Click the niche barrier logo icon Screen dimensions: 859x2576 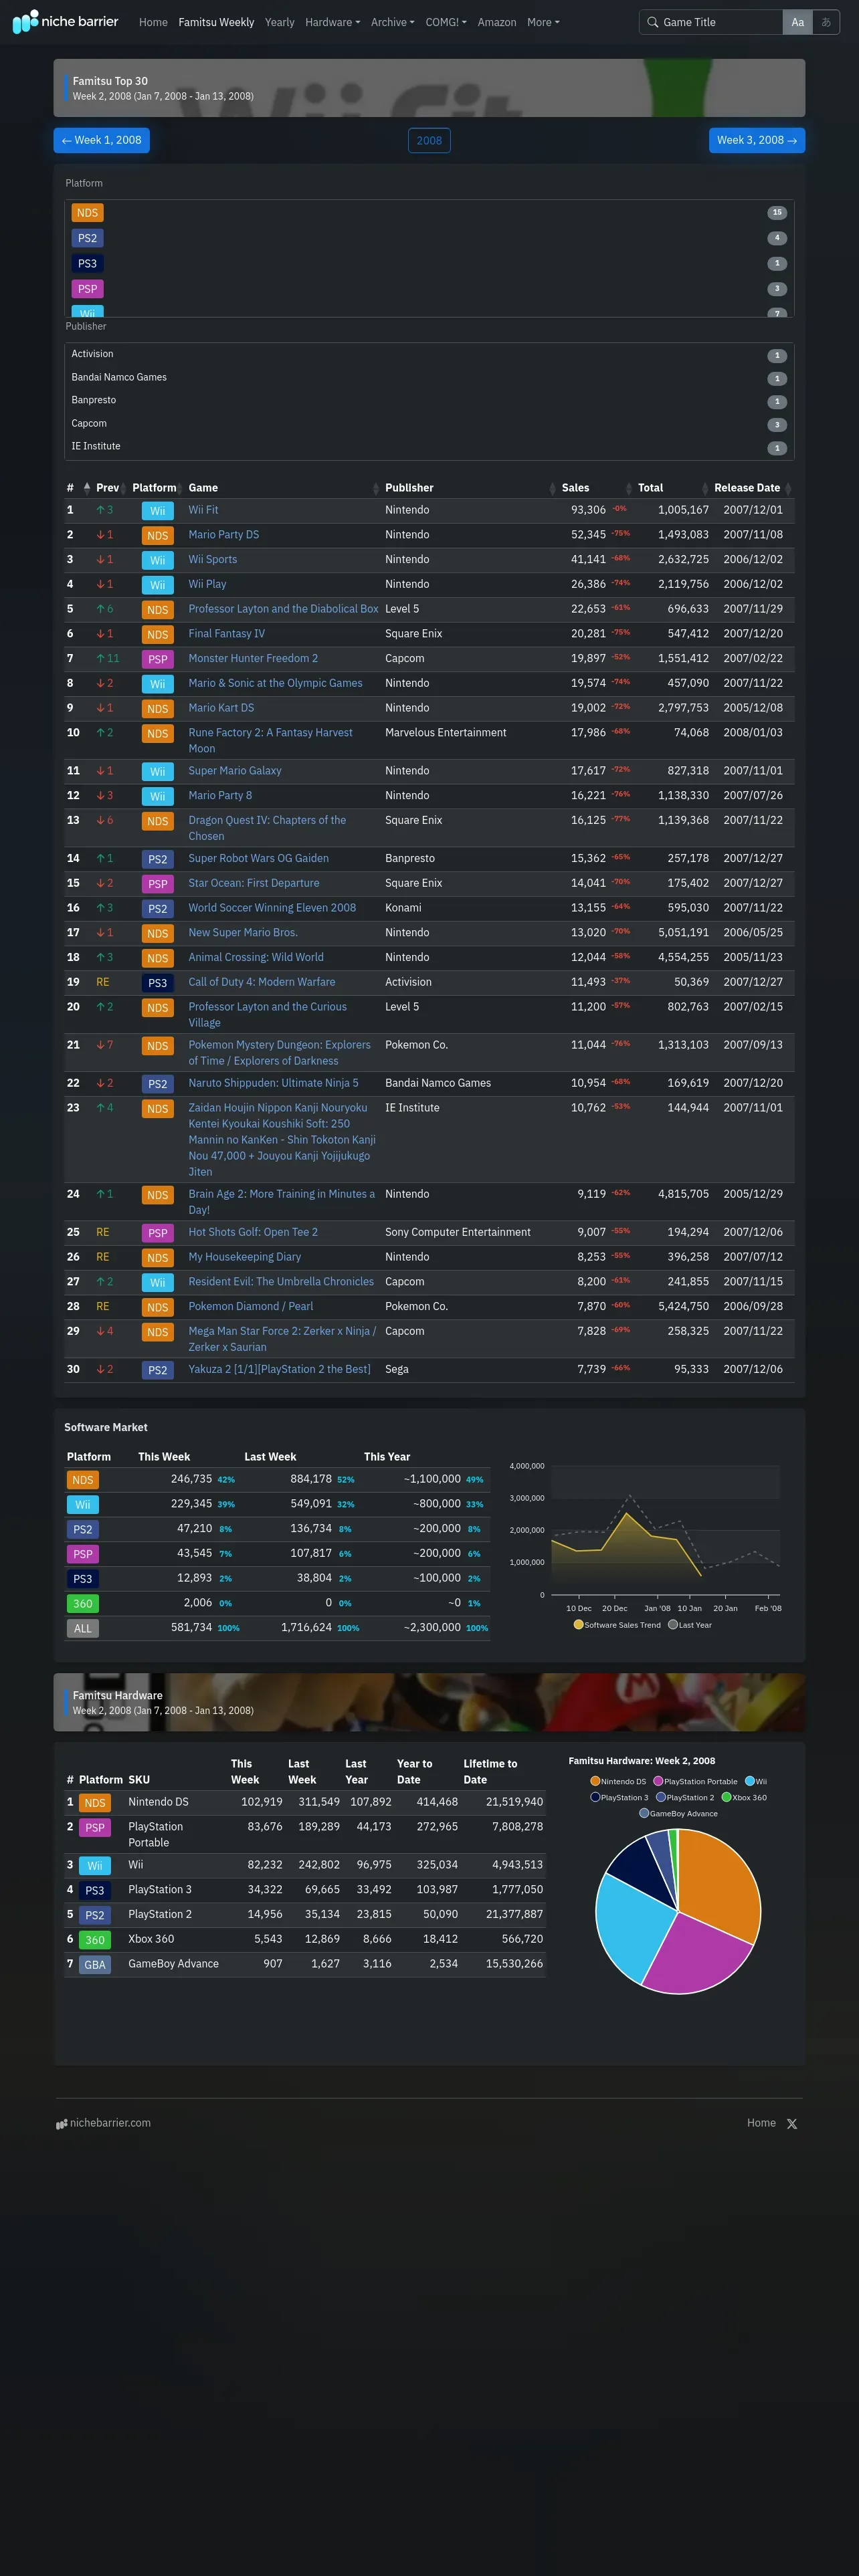coord(25,21)
